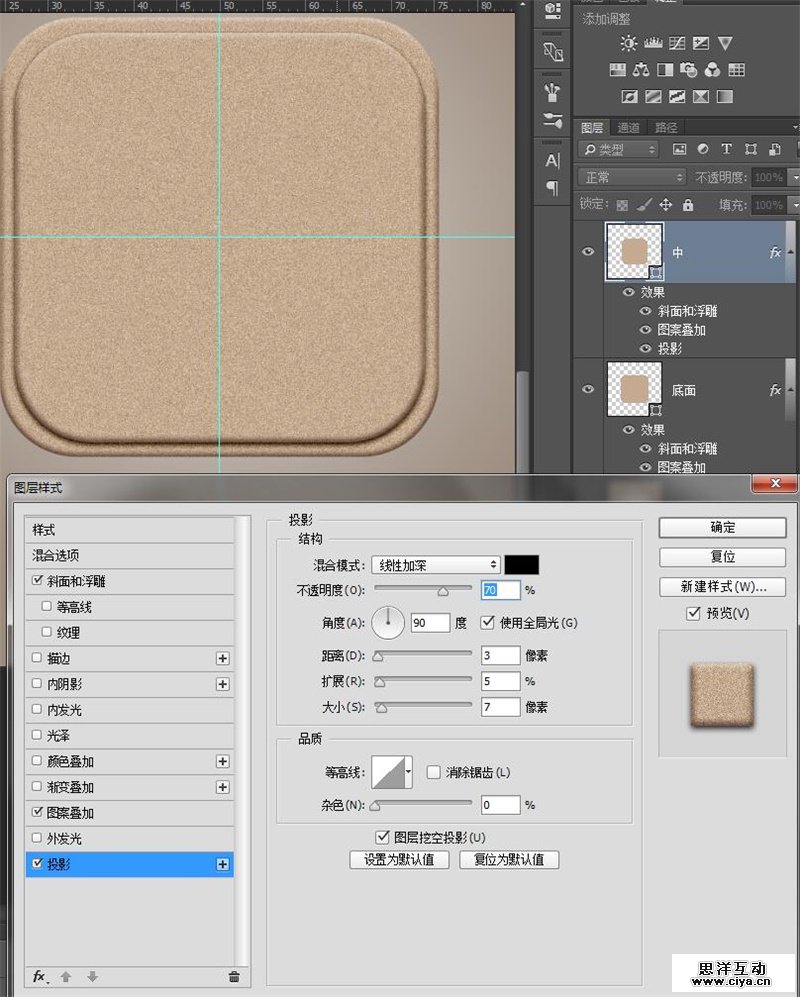Switch to the 通道 tab
800x997 pixels.
coord(628,128)
